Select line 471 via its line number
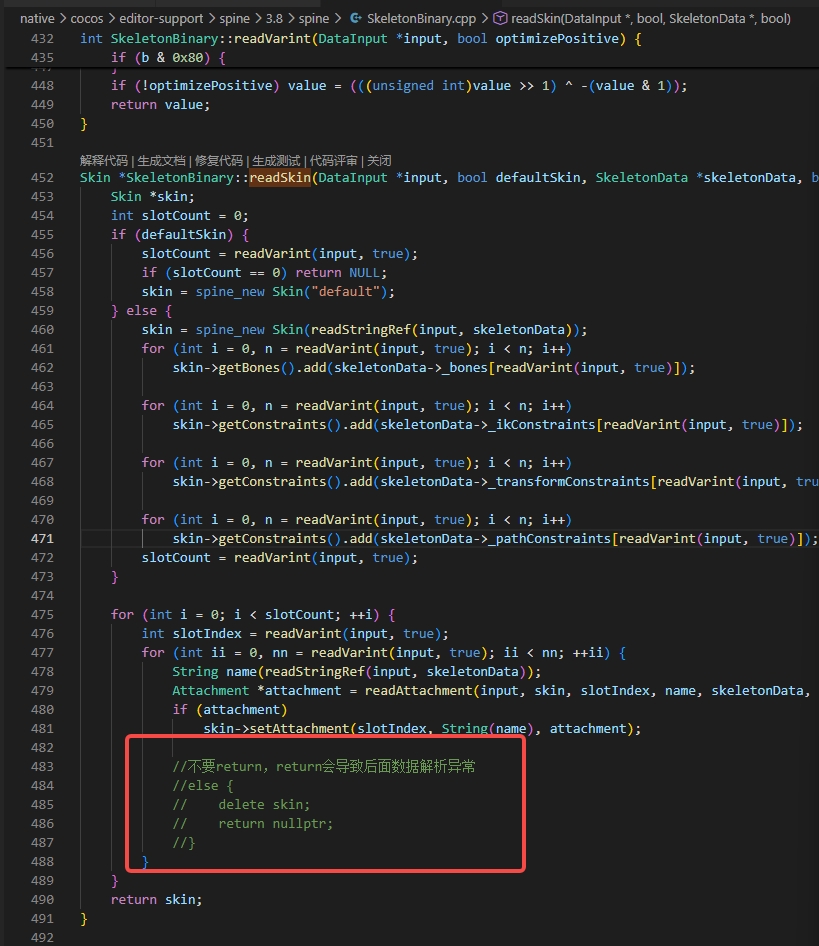This screenshot has width=819, height=946. (42, 538)
